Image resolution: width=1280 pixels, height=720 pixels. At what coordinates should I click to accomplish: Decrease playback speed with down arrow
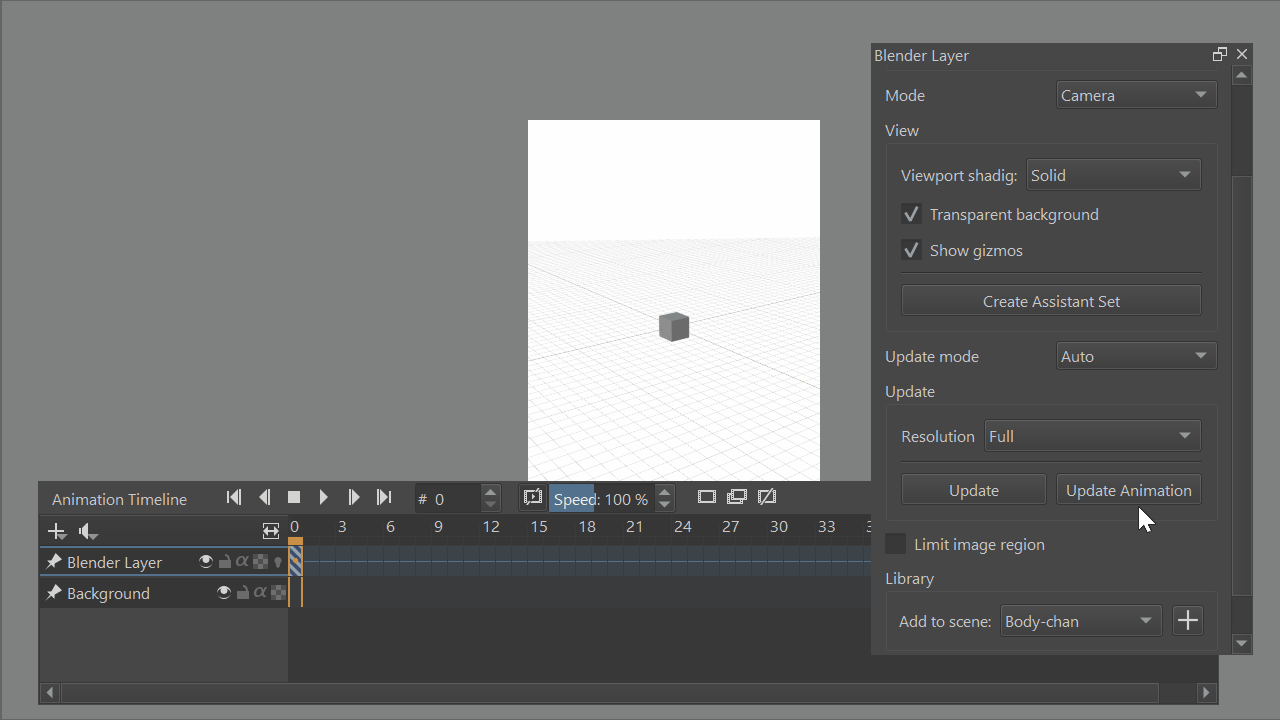pos(664,504)
